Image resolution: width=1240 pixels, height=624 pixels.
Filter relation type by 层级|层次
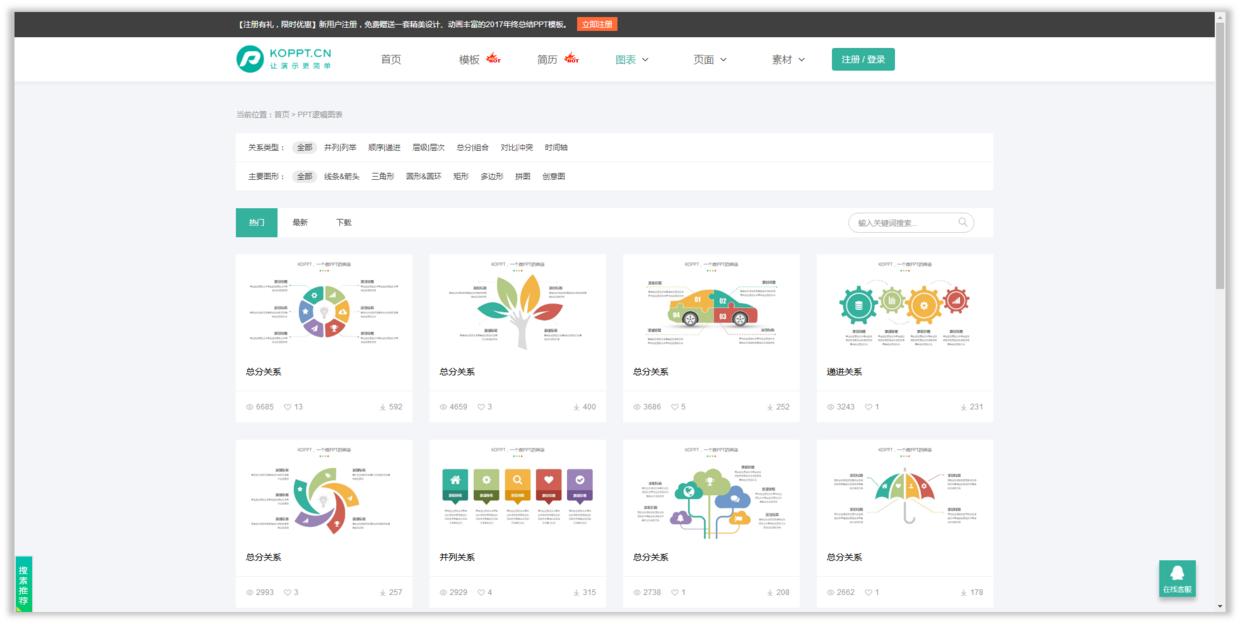tap(428, 147)
